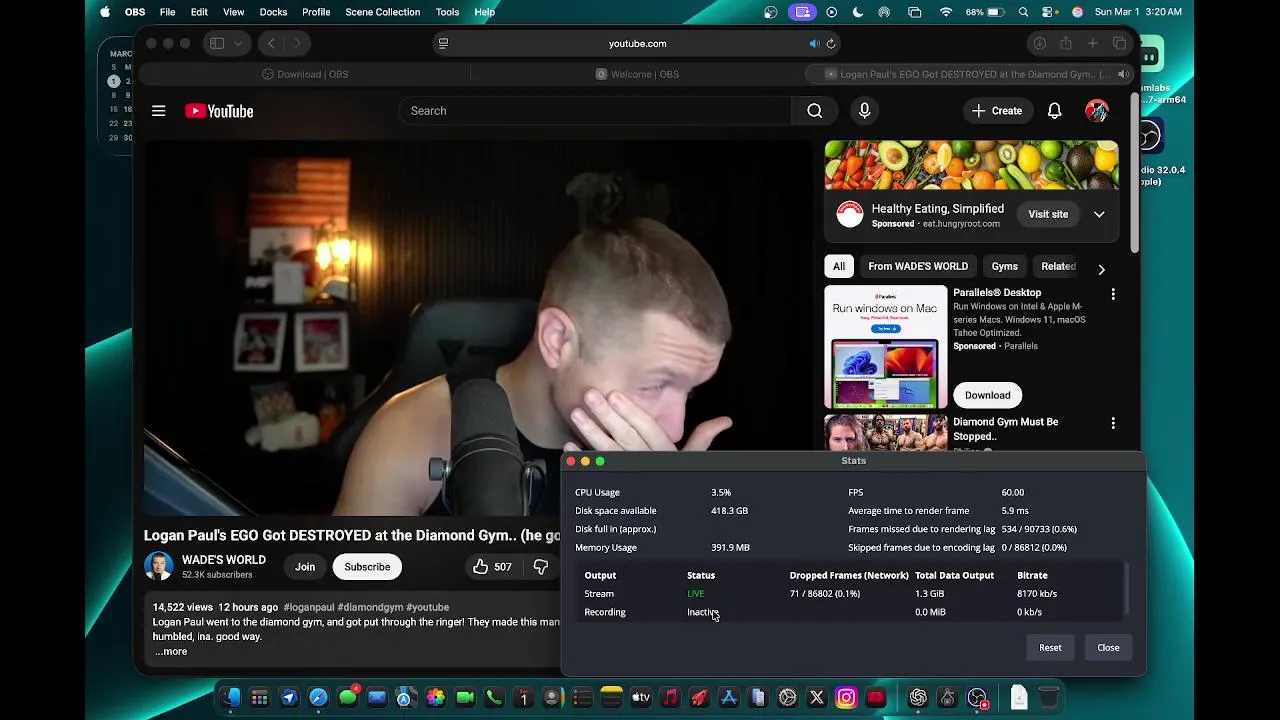This screenshot has width=1280, height=720.
Task: Switch to Download | OBS tab
Action: pyautogui.click(x=305, y=74)
